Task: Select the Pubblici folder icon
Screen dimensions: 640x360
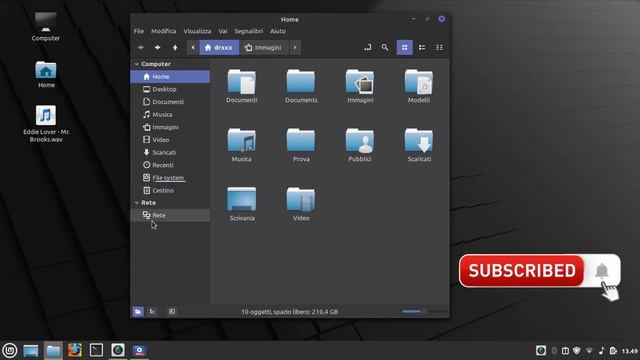Action: click(360, 141)
